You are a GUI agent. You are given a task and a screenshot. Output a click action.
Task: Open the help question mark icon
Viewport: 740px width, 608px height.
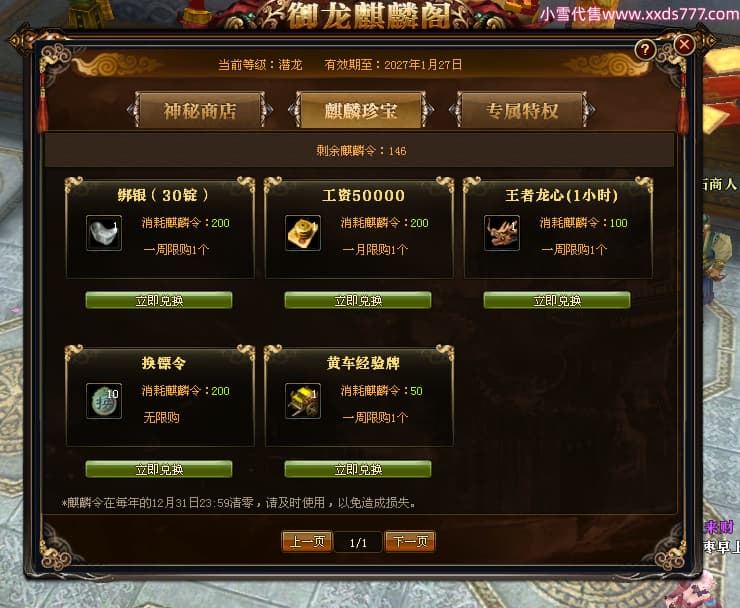645,49
